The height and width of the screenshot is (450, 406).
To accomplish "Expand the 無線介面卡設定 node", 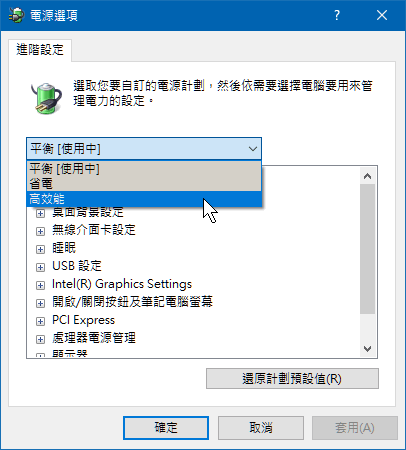I will point(40,231).
